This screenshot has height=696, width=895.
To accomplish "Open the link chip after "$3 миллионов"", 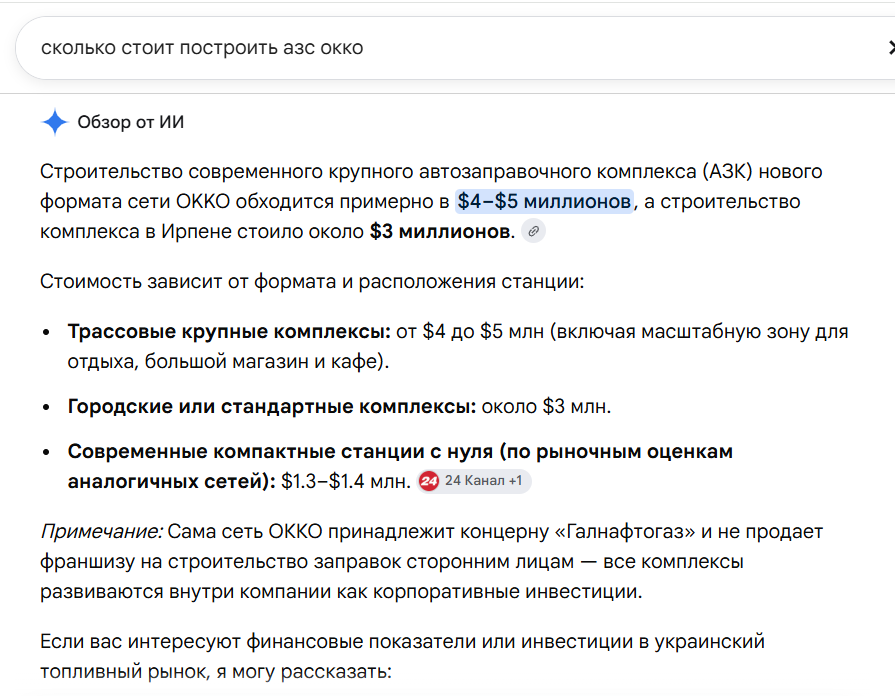I will (533, 231).
